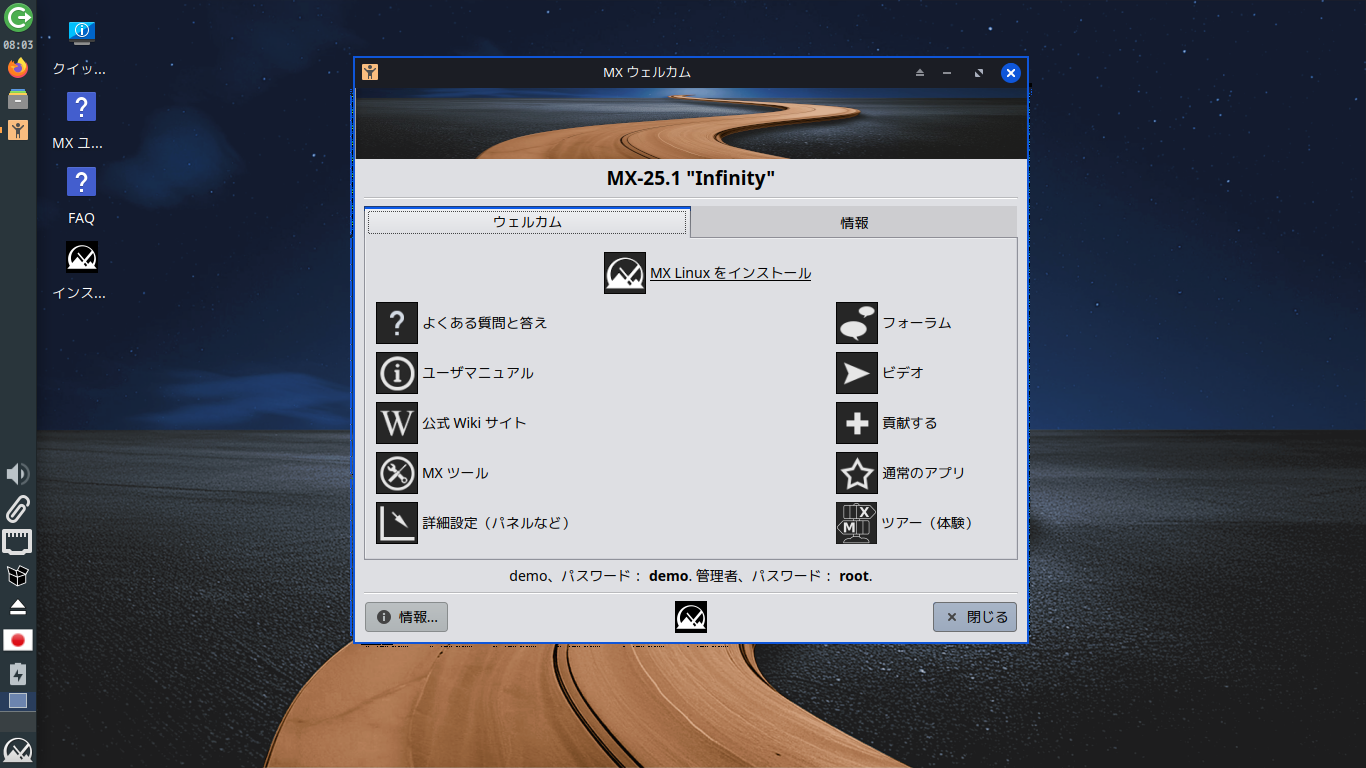
Task: Open よくある質問と答え (FAQ)
Action: (462, 323)
